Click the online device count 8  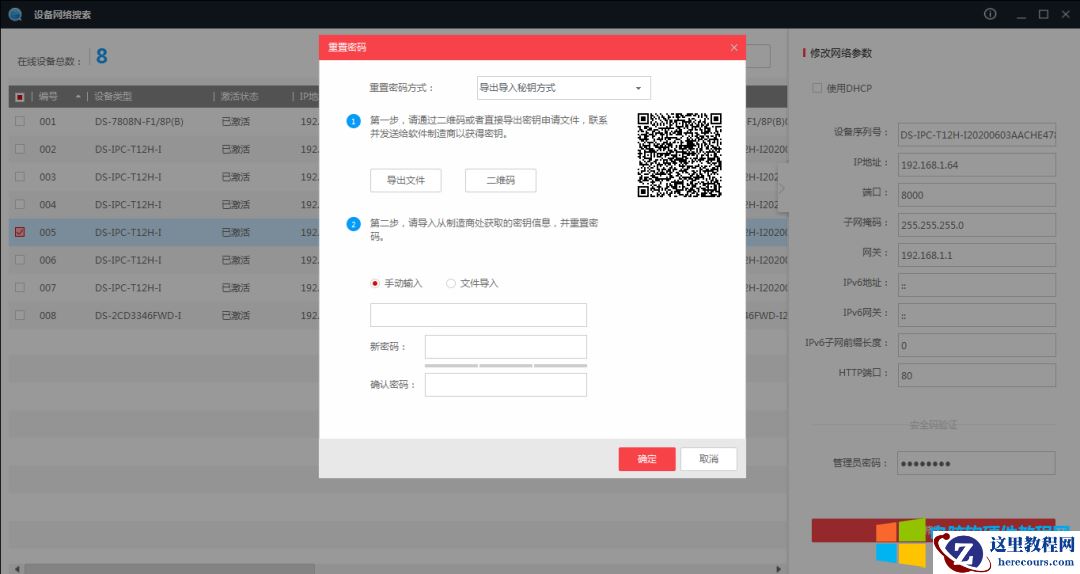pyautogui.click(x=102, y=56)
